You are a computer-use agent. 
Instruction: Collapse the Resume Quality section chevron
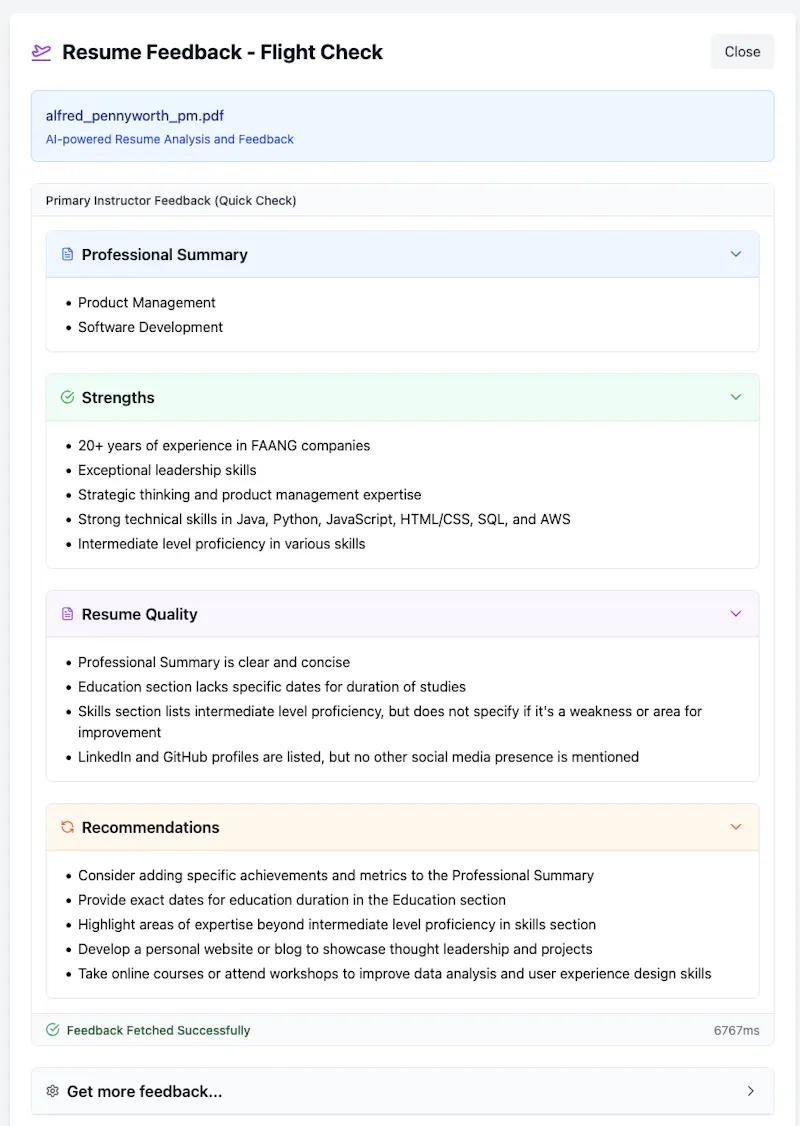(x=736, y=614)
